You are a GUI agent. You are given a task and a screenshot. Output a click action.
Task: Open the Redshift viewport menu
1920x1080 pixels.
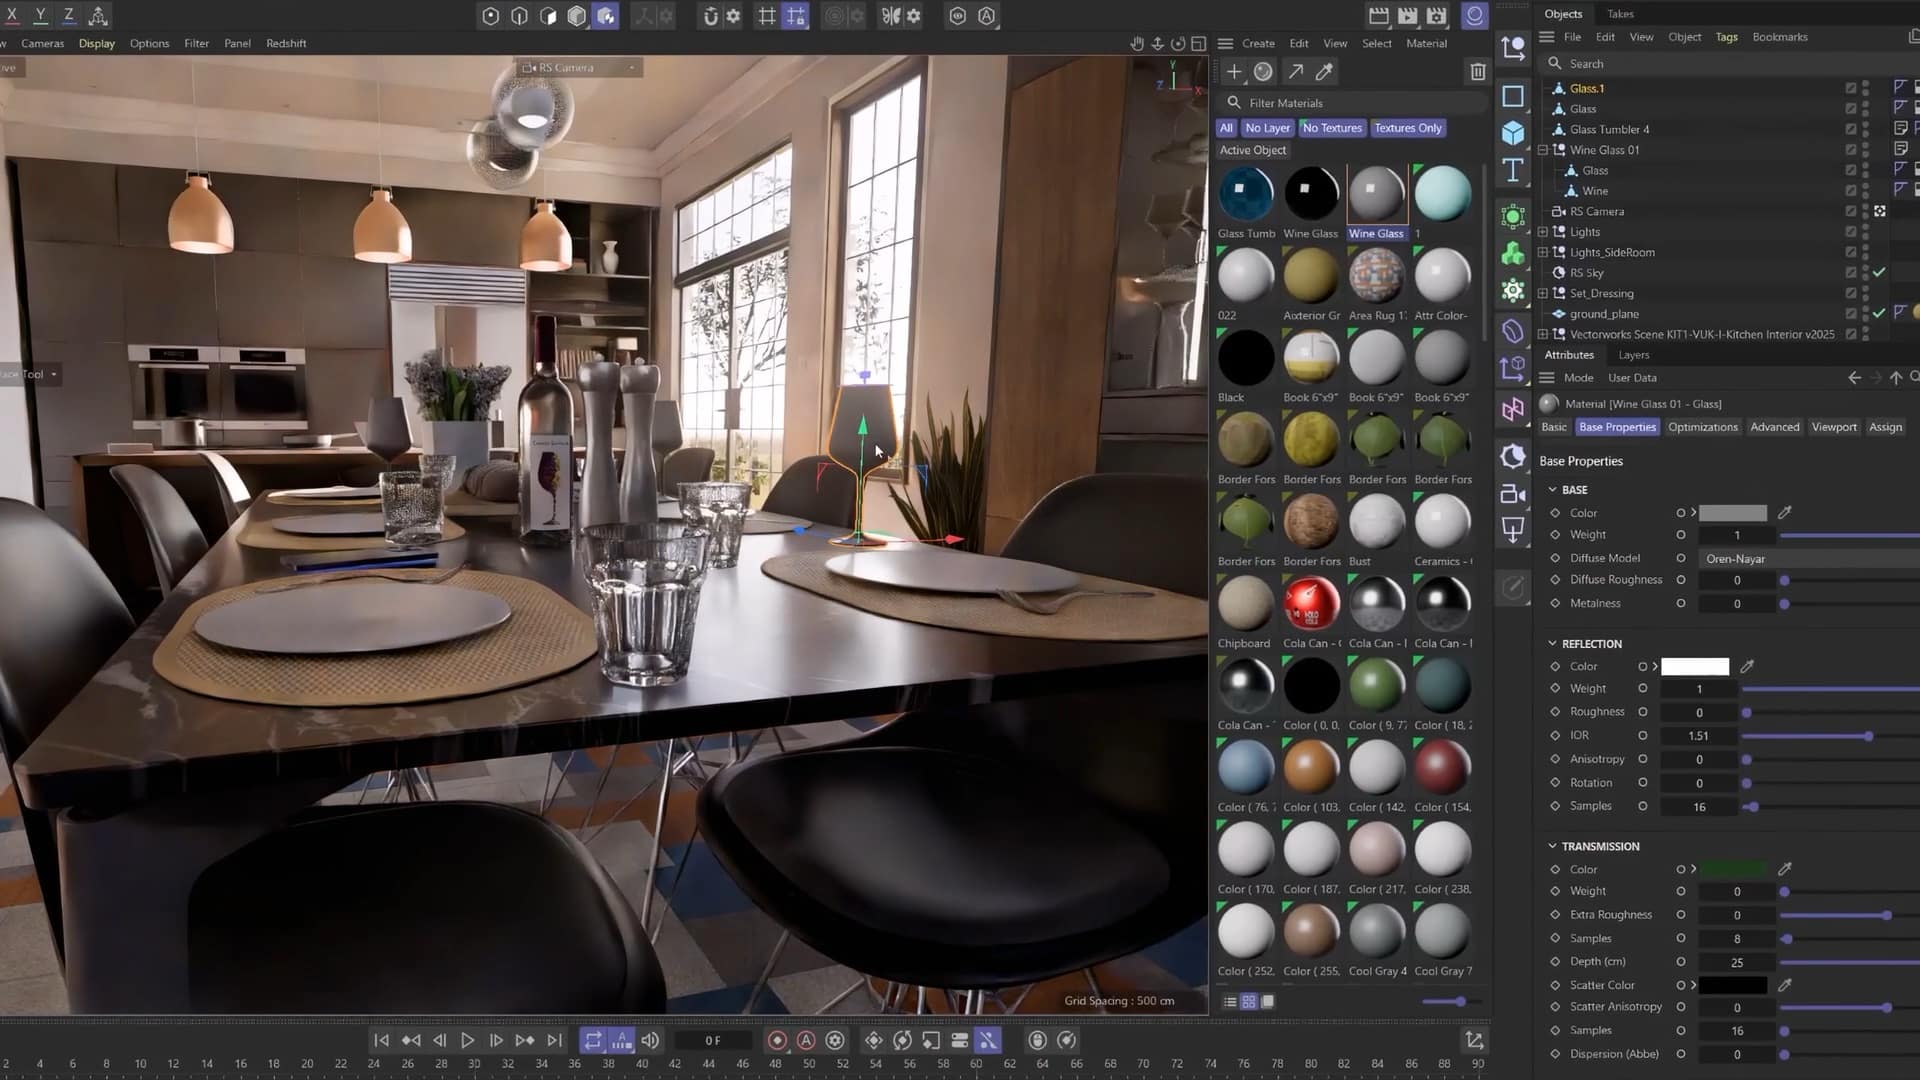286,43
